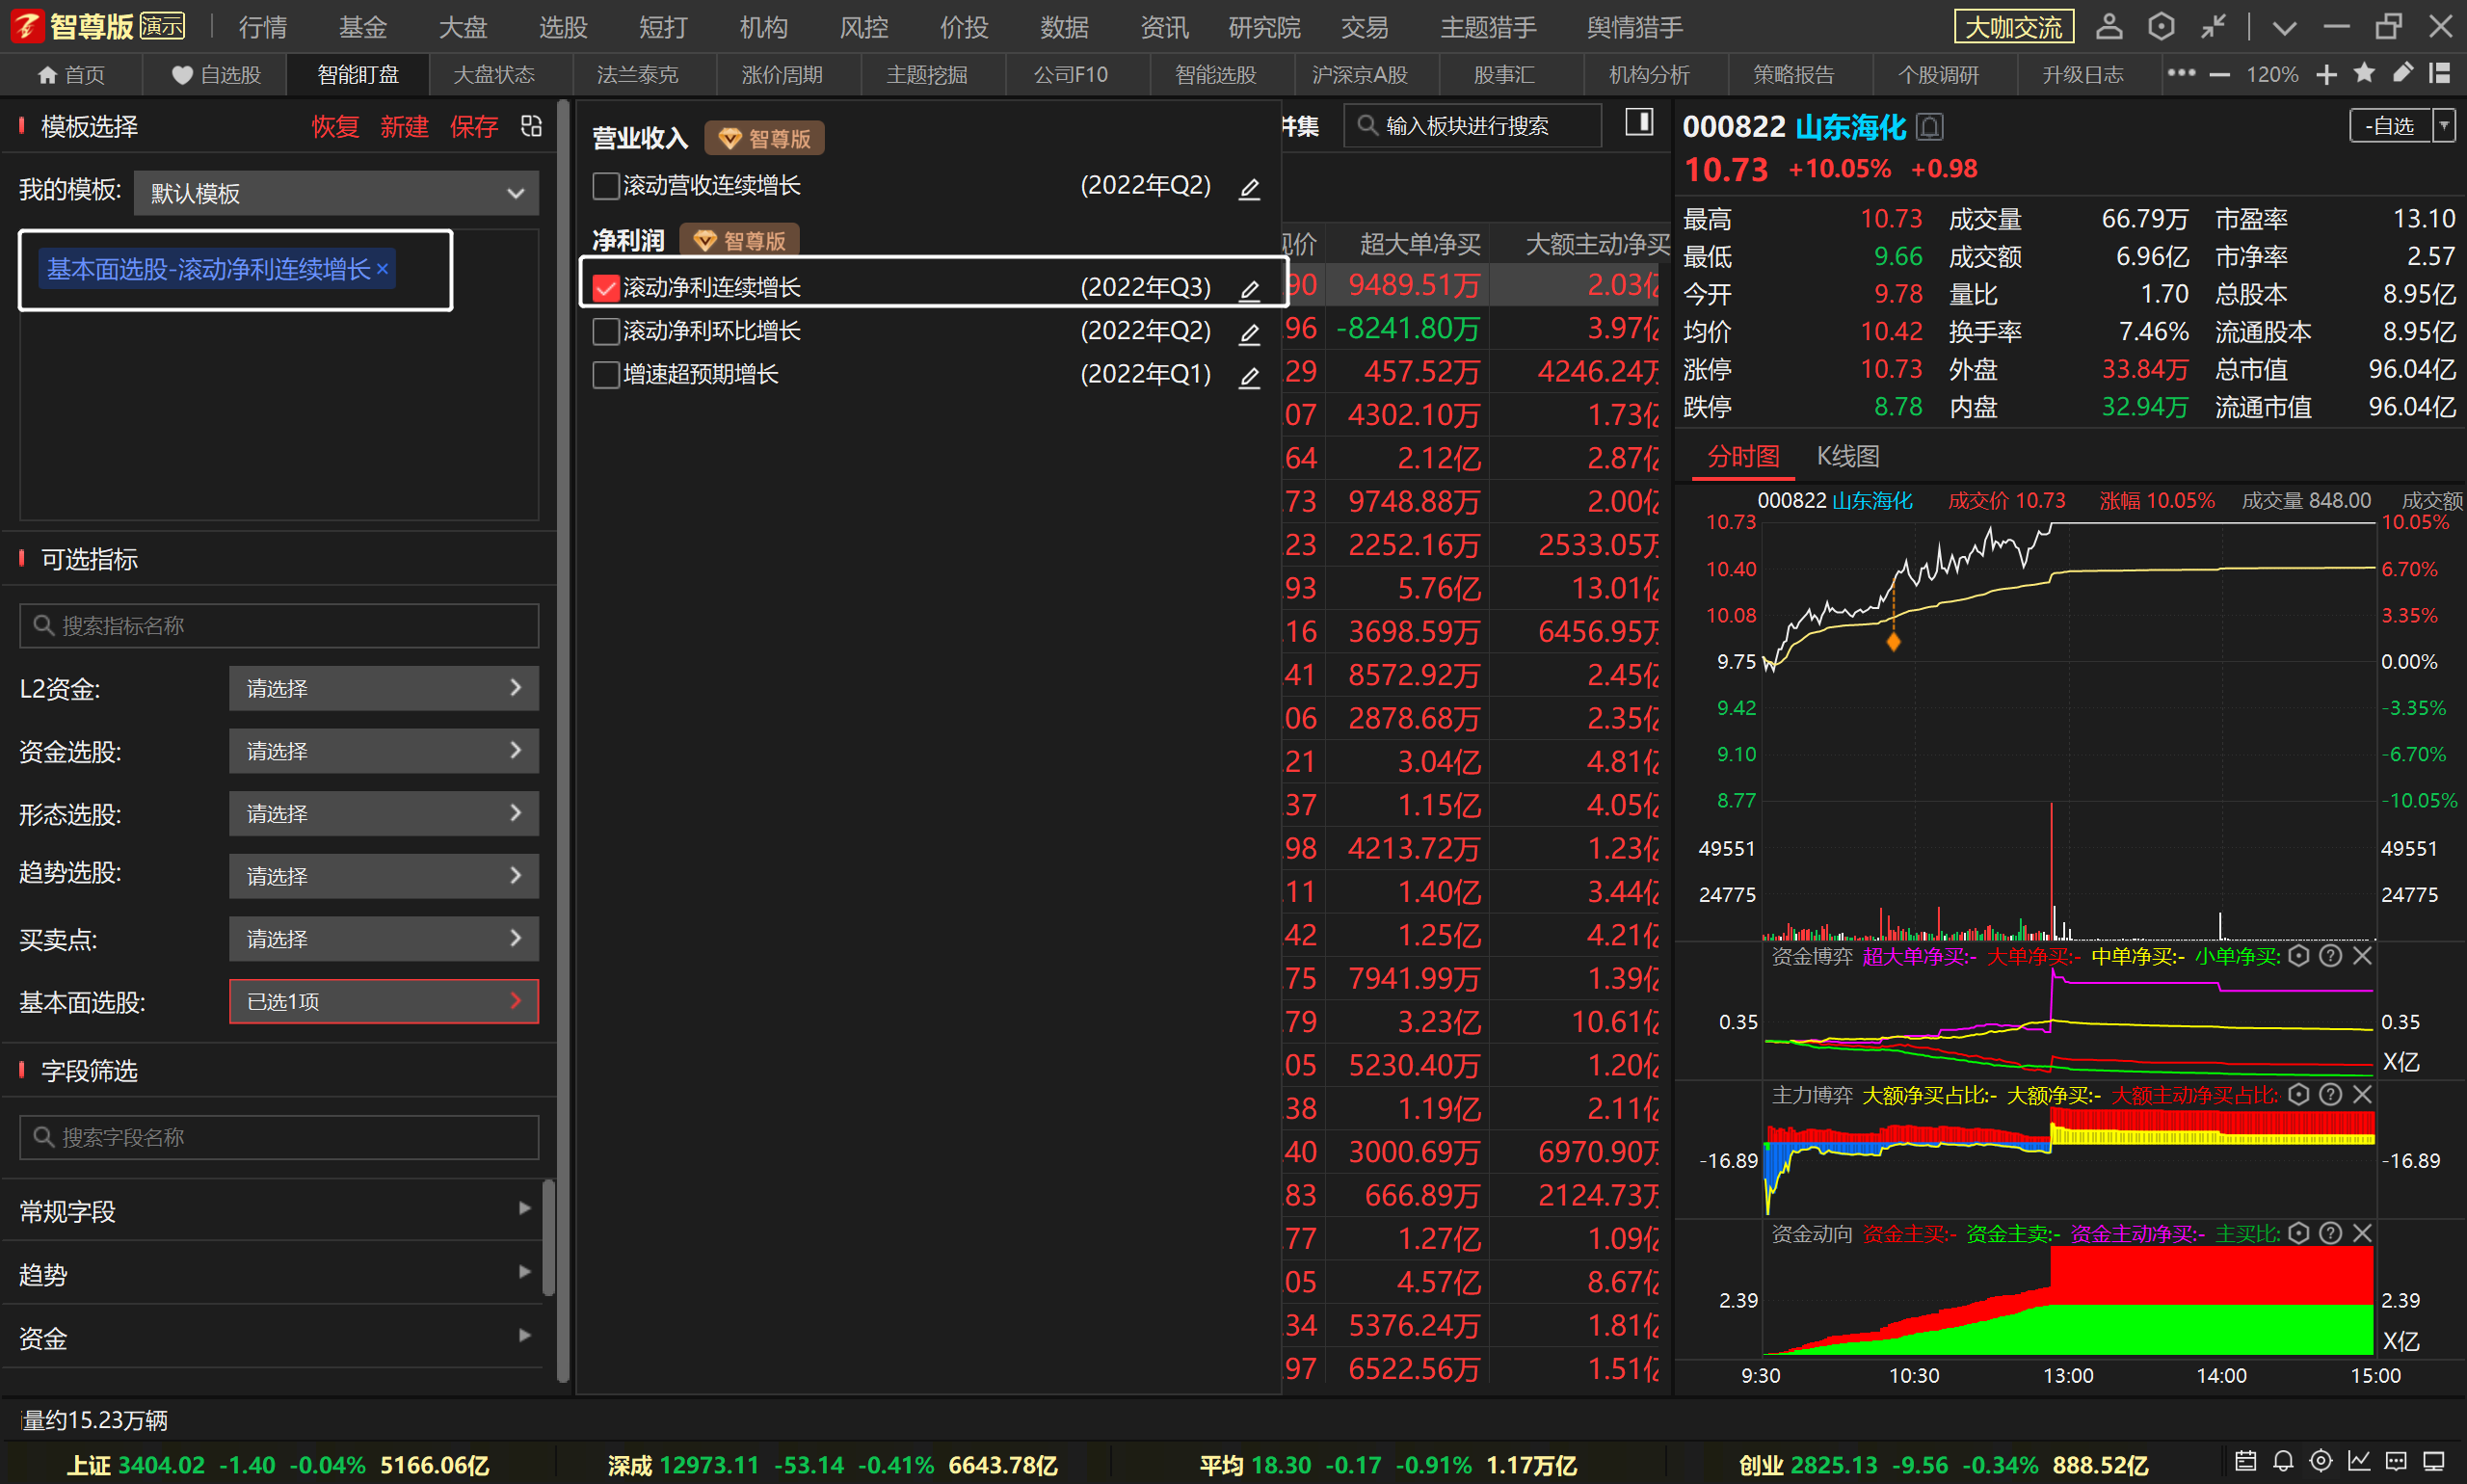Click the layout panel icon after pencil

[2439, 73]
